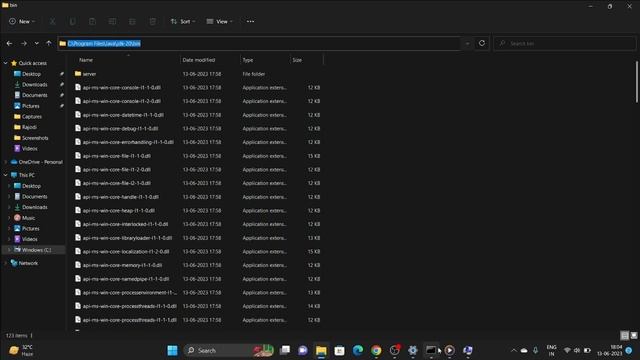Open the media player icon on the taskbar
This screenshot has width=640, height=360.
449,350
